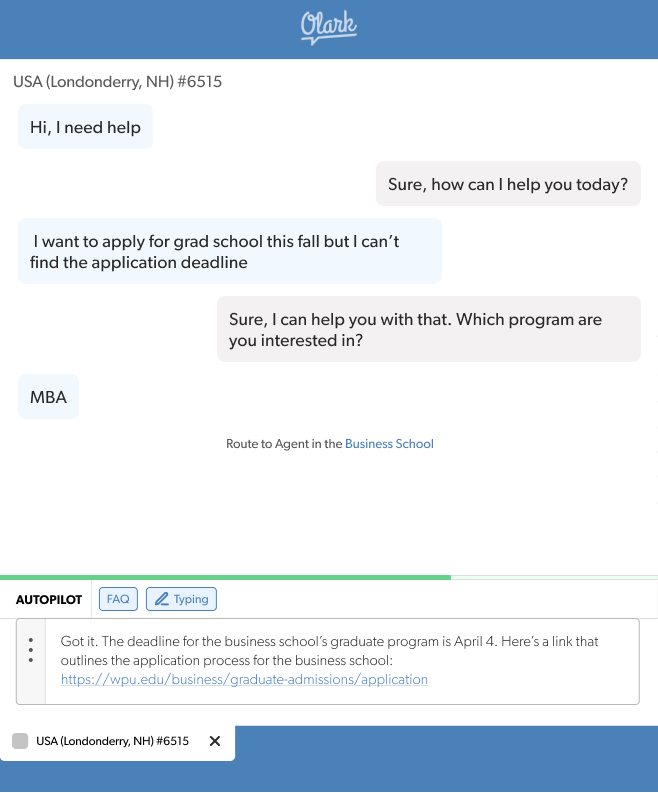This screenshot has height=793, width=658.
Task: Click the Olark logo in the header
Action: coord(329,27)
